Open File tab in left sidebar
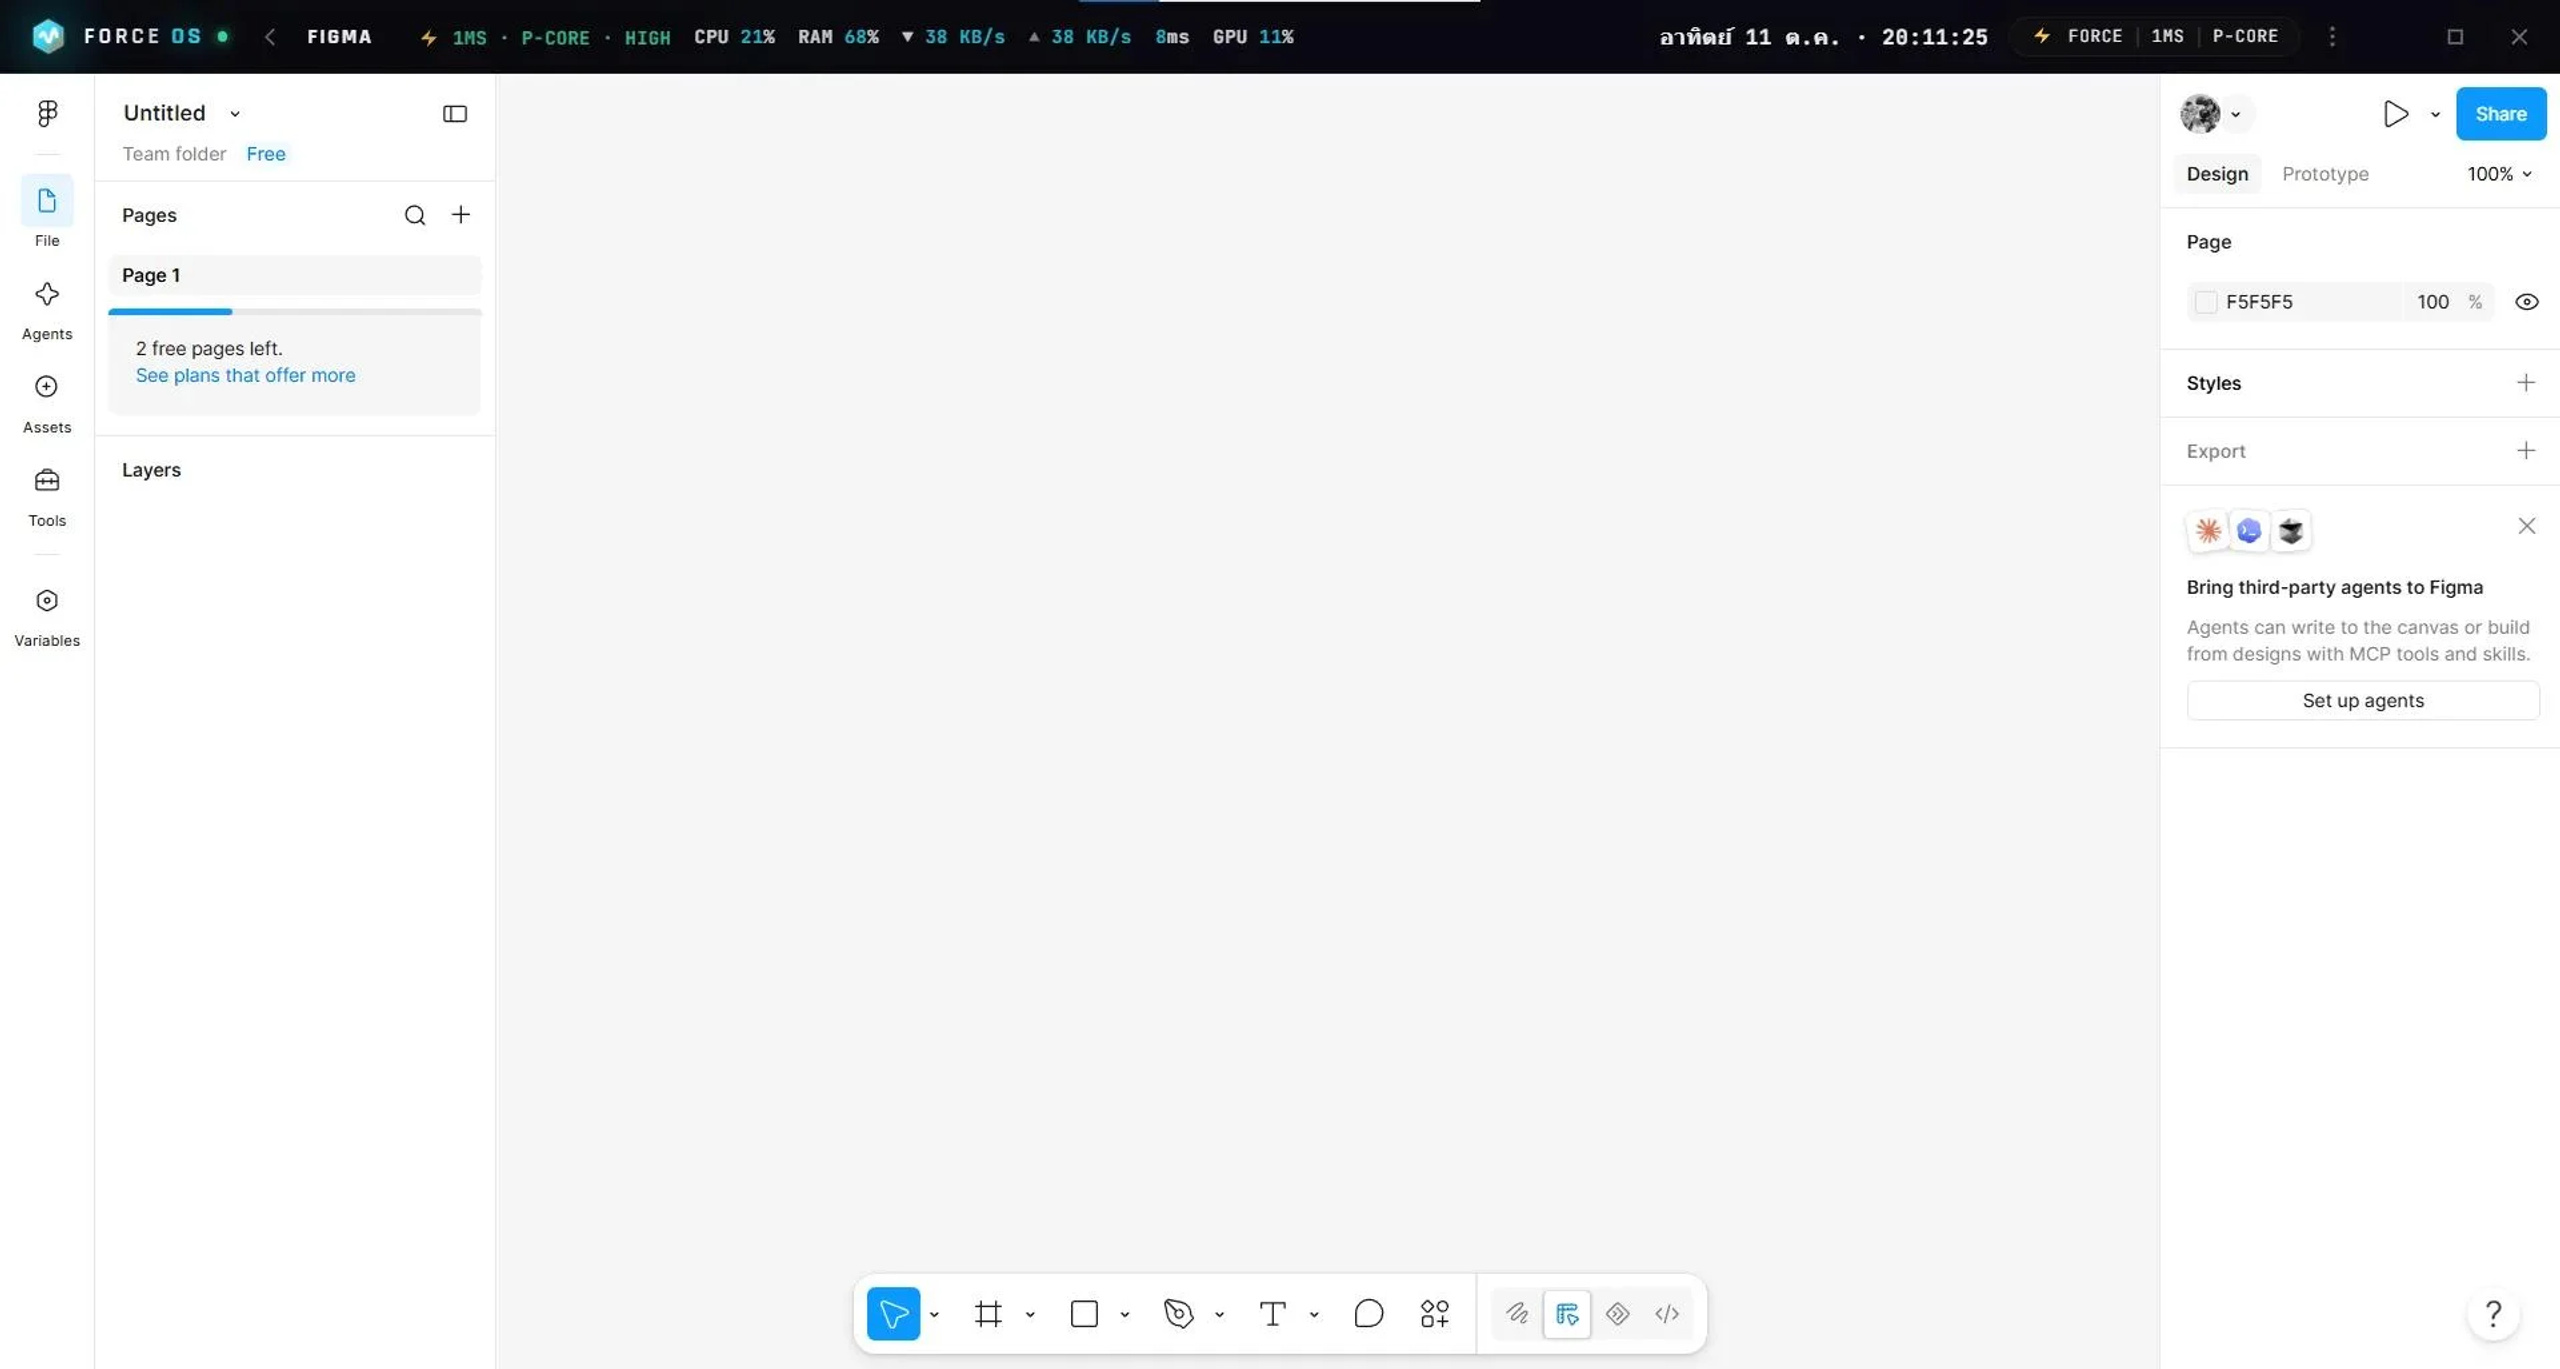This screenshot has width=2560, height=1369. pos(47,214)
